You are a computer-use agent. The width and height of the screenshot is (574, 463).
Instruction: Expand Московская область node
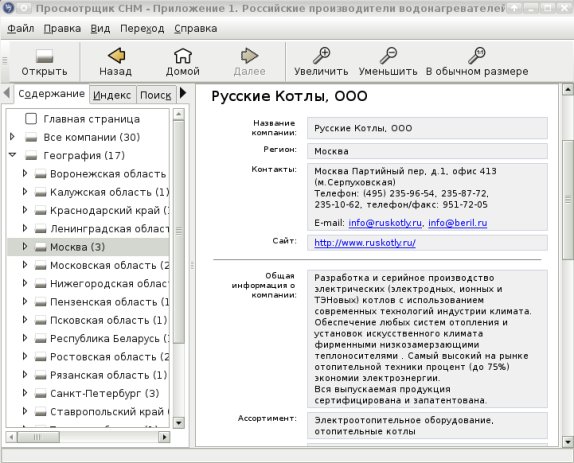(25, 265)
